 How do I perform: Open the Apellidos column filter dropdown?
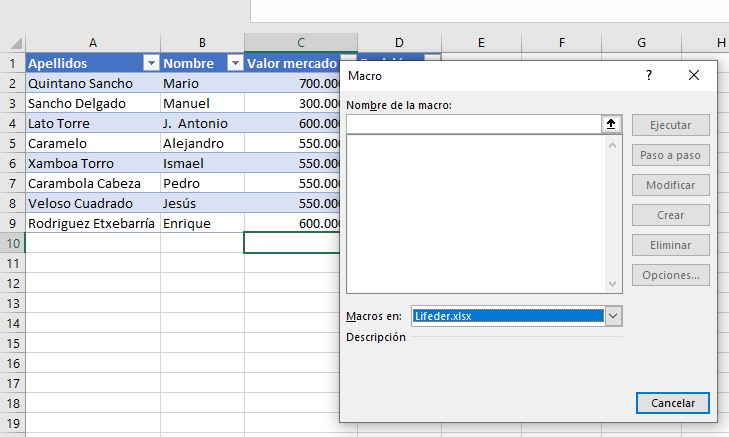150,63
